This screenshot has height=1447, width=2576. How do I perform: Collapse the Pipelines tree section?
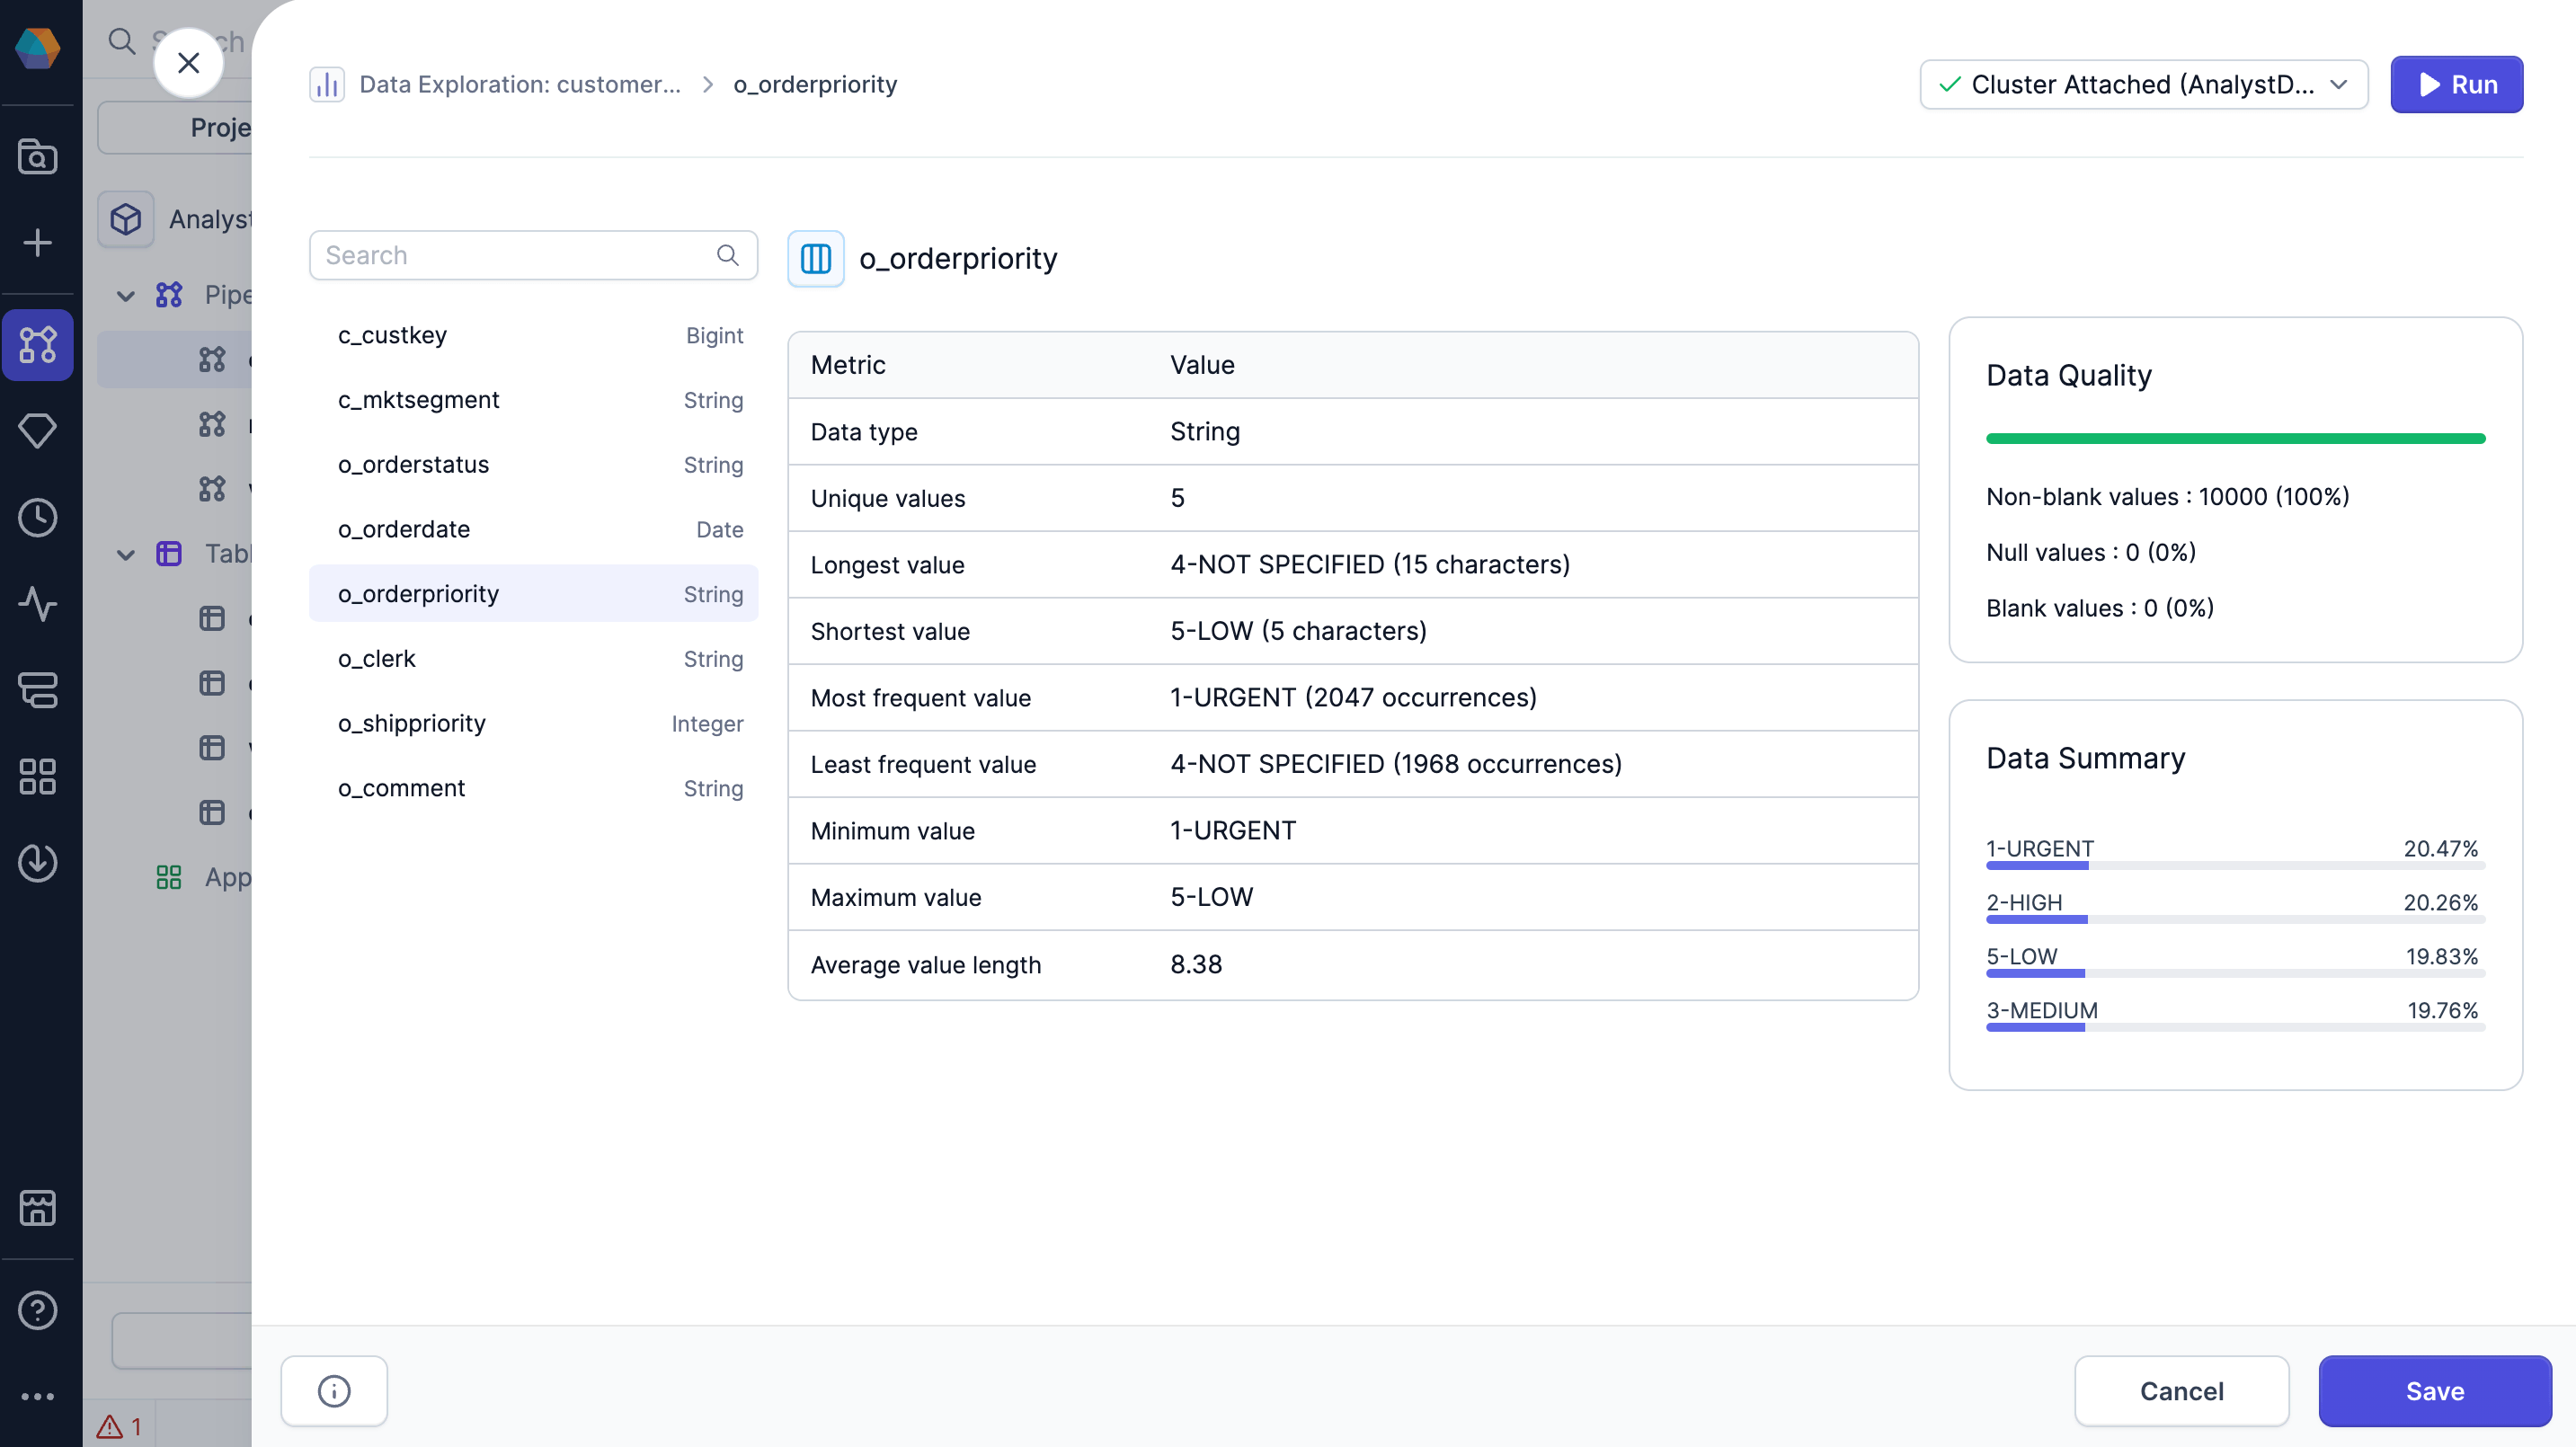coord(126,295)
